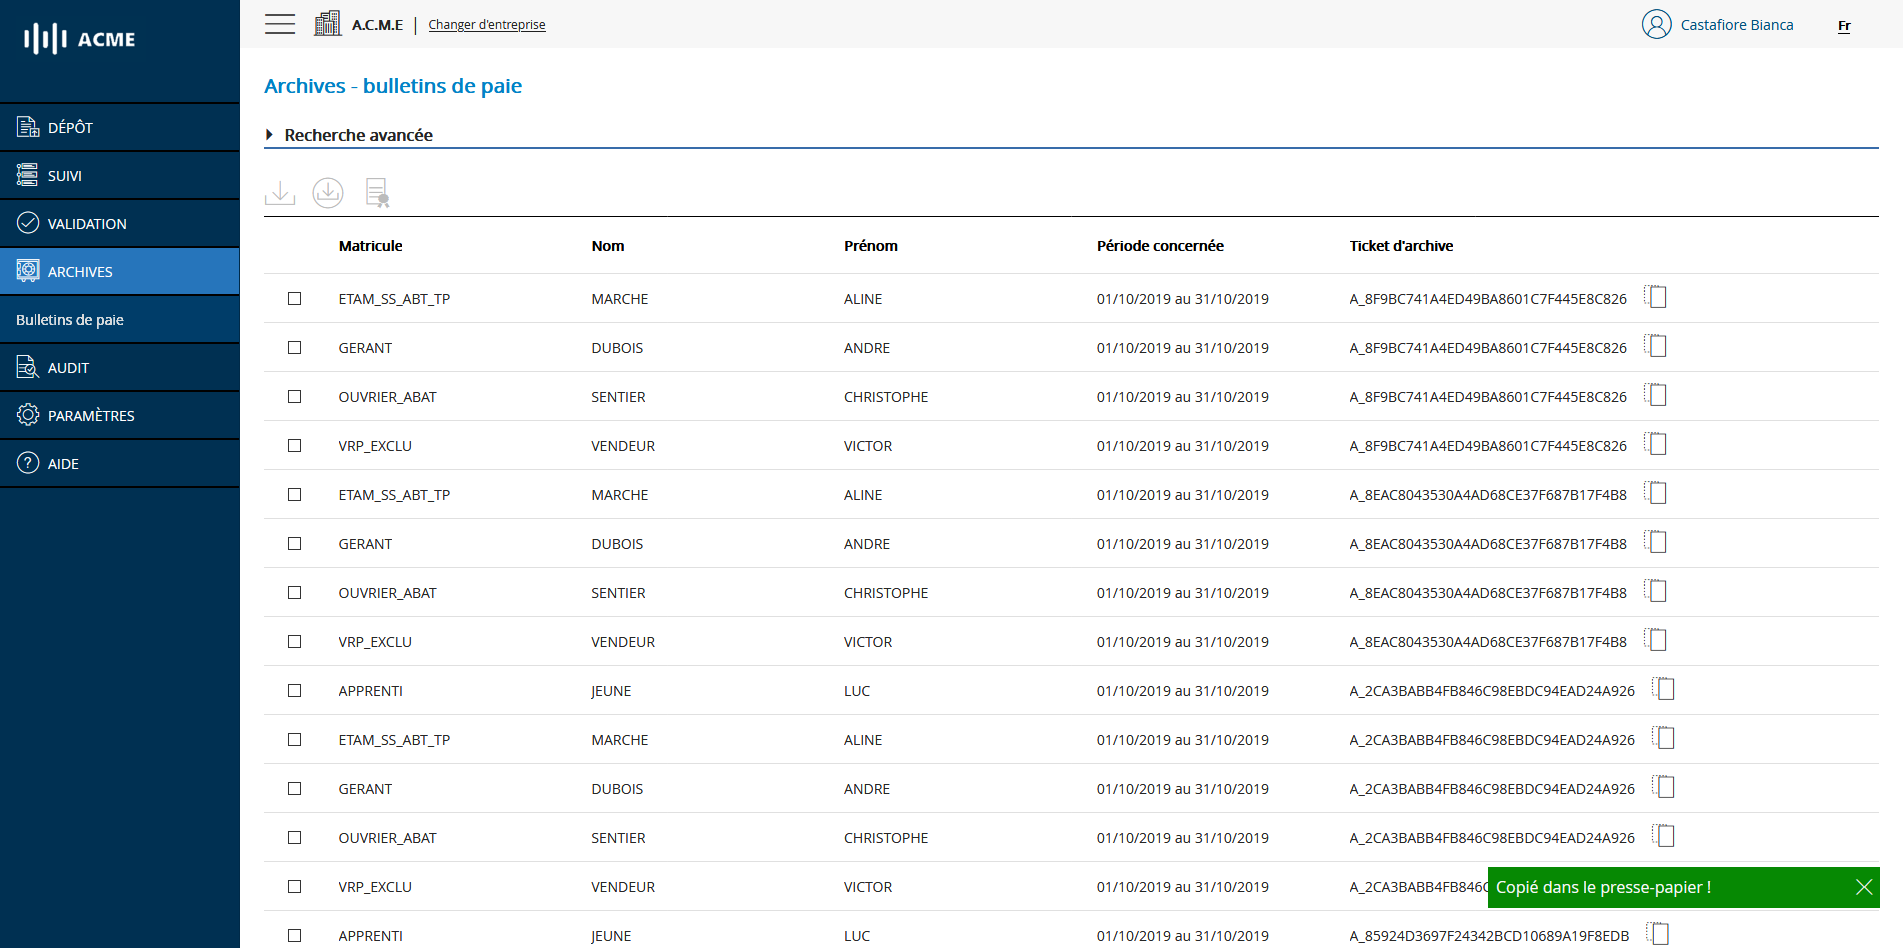Expand the Recherche avancée panel
The image size is (1903, 948).
tap(358, 135)
